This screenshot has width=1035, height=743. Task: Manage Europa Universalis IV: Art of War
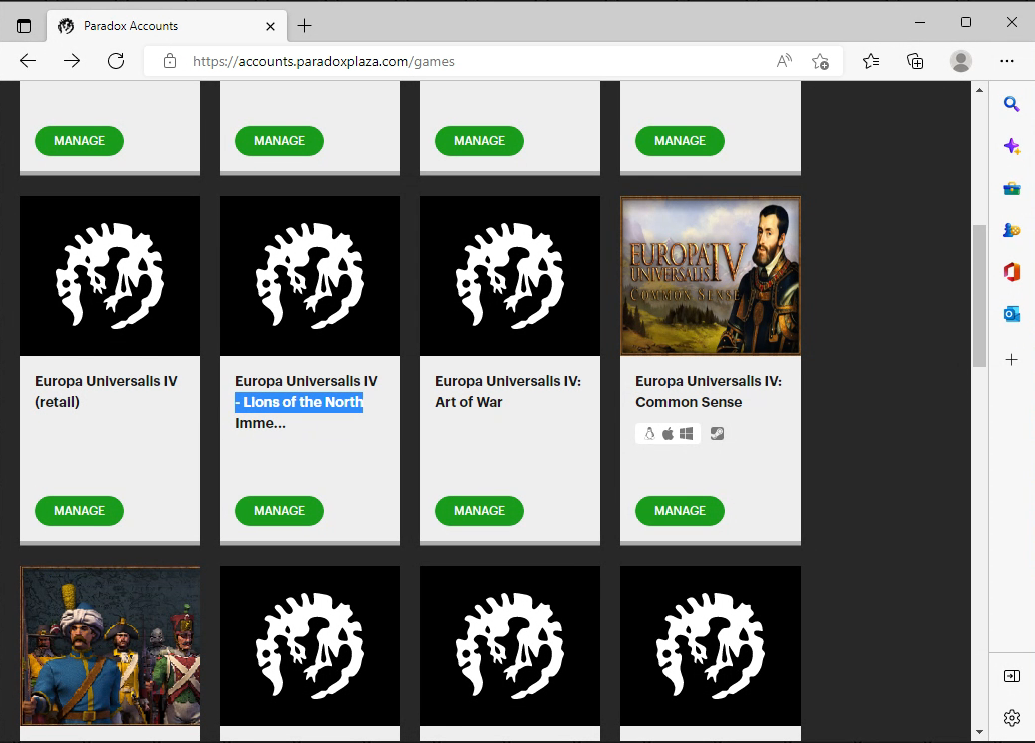pyautogui.click(x=479, y=511)
